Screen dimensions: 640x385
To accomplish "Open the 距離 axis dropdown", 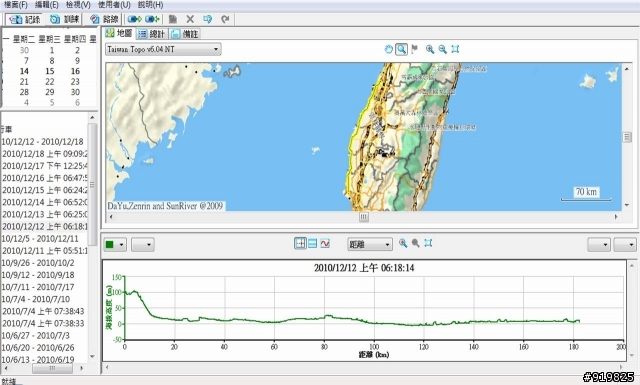I will 370,245.
